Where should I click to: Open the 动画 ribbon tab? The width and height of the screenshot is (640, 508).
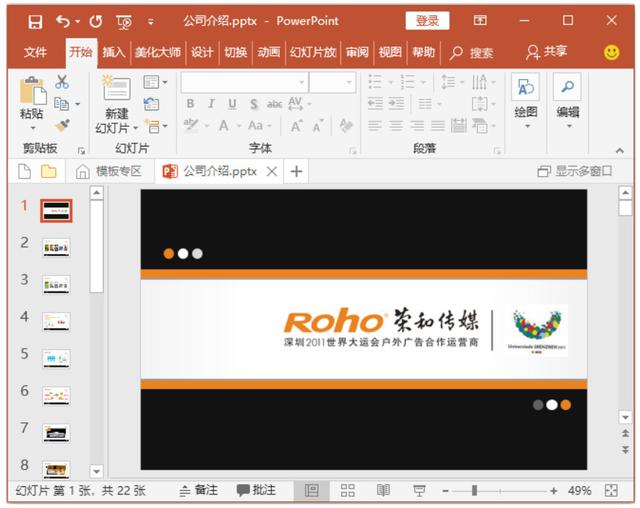pos(269,52)
